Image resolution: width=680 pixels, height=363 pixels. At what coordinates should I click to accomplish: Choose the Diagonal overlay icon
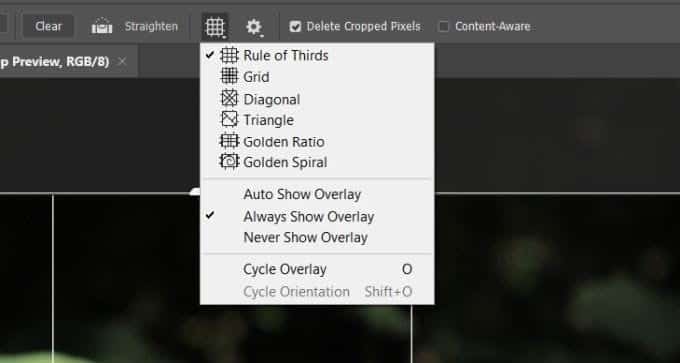(x=229, y=98)
